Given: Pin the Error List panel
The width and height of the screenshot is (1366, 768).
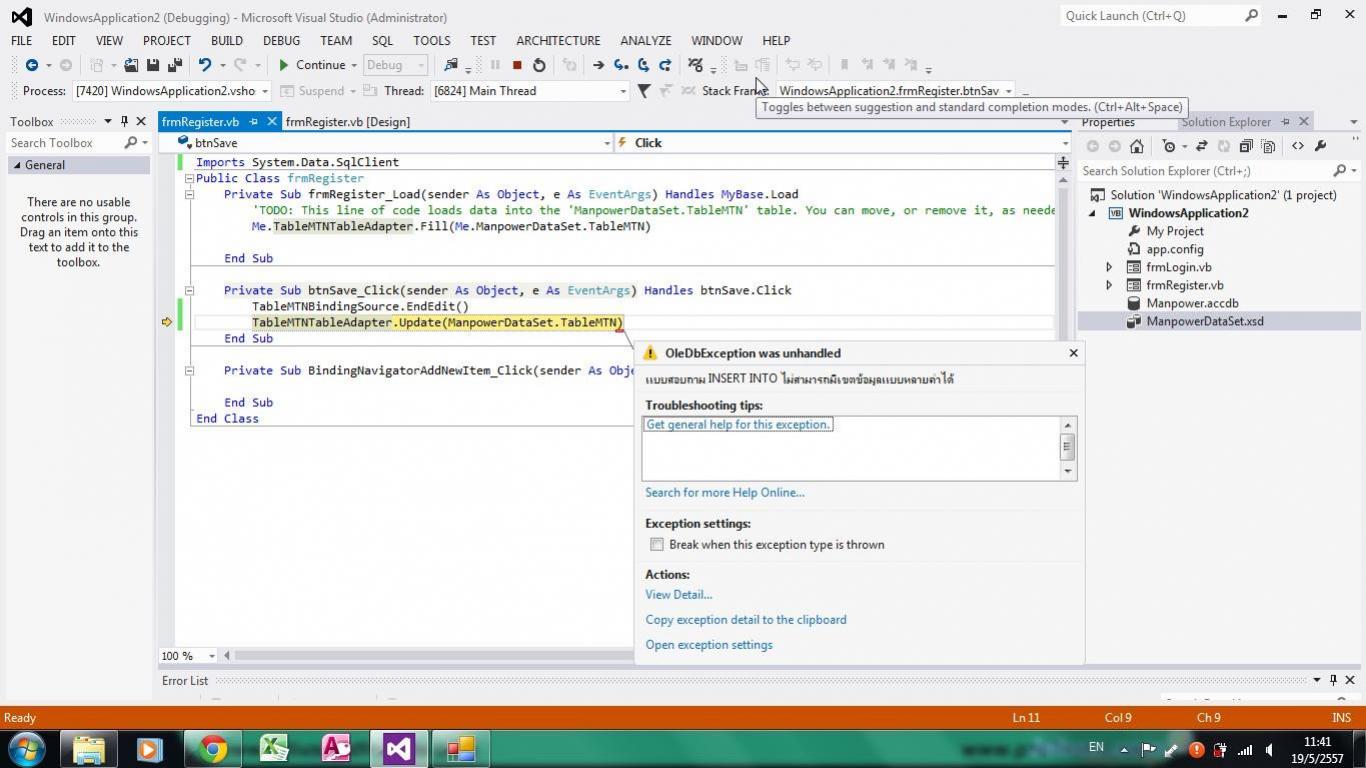Looking at the screenshot, I should [x=1332, y=680].
